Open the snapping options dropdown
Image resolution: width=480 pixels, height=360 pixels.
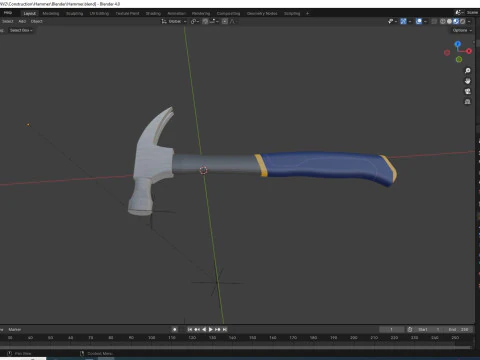coord(214,21)
